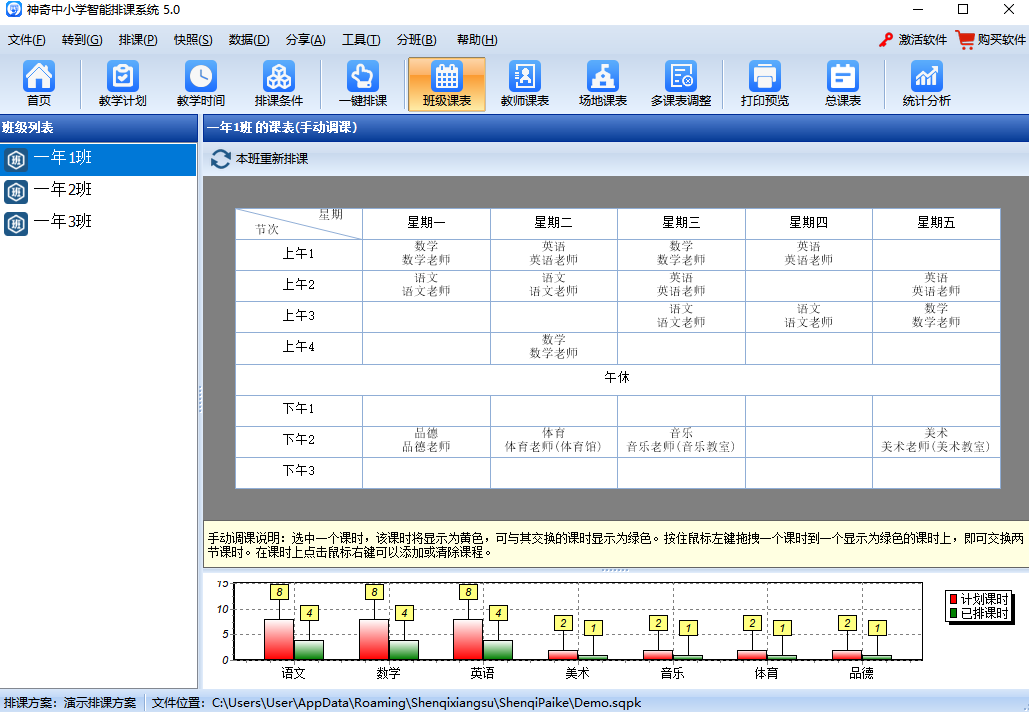Open the 文件(F) menu
The height and width of the screenshot is (712, 1029).
[27, 40]
